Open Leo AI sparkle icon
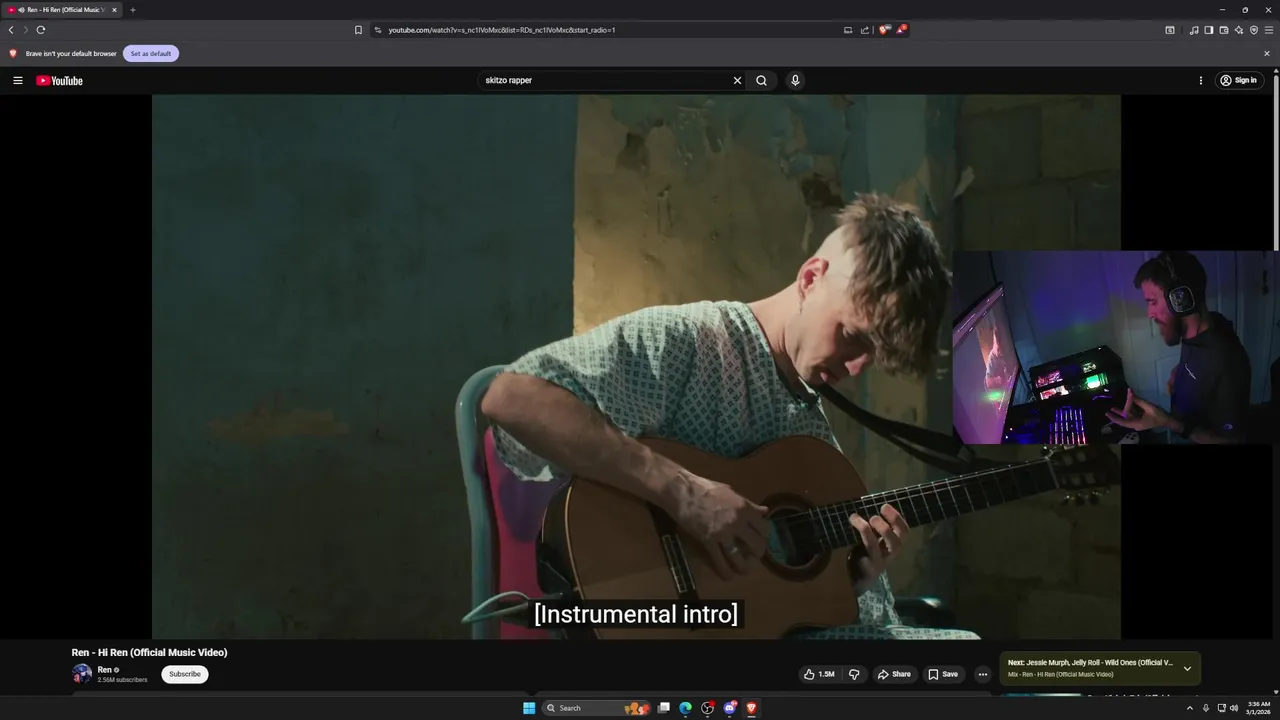The image size is (1280, 720). (1239, 30)
